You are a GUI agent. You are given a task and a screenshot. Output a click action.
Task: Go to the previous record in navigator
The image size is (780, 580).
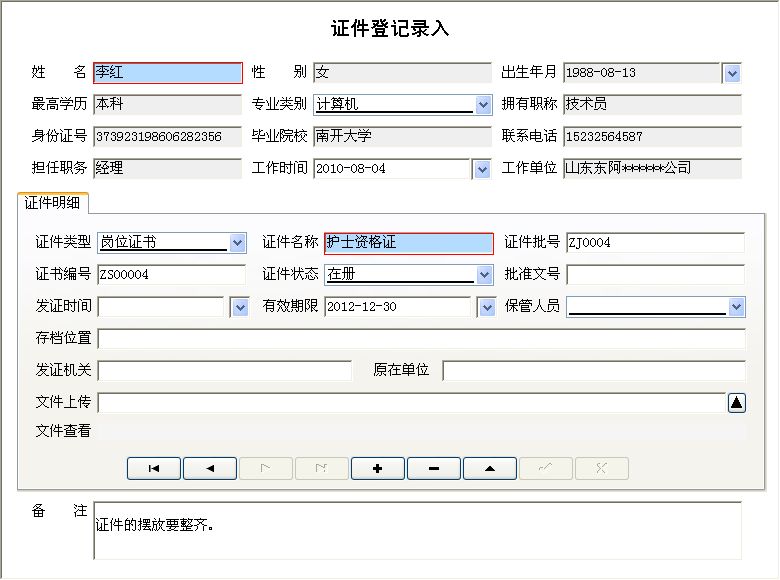[x=209, y=468]
